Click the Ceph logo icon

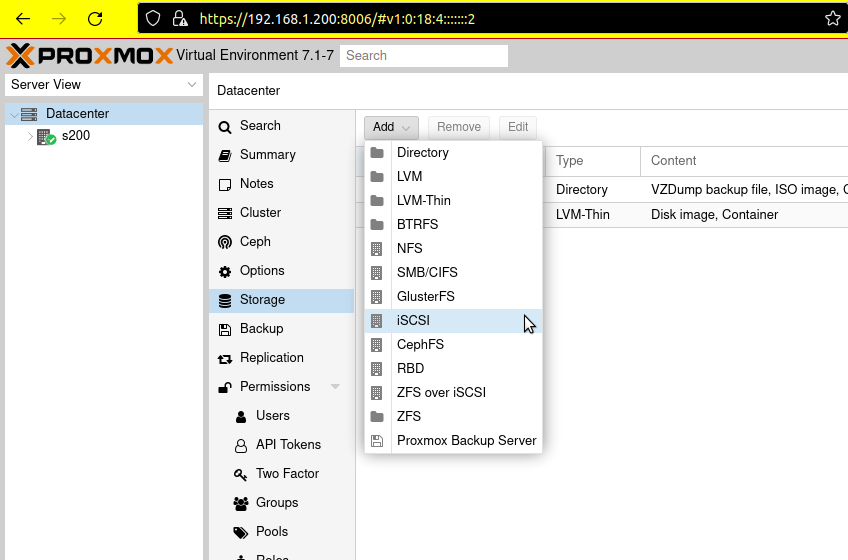tap(224, 242)
